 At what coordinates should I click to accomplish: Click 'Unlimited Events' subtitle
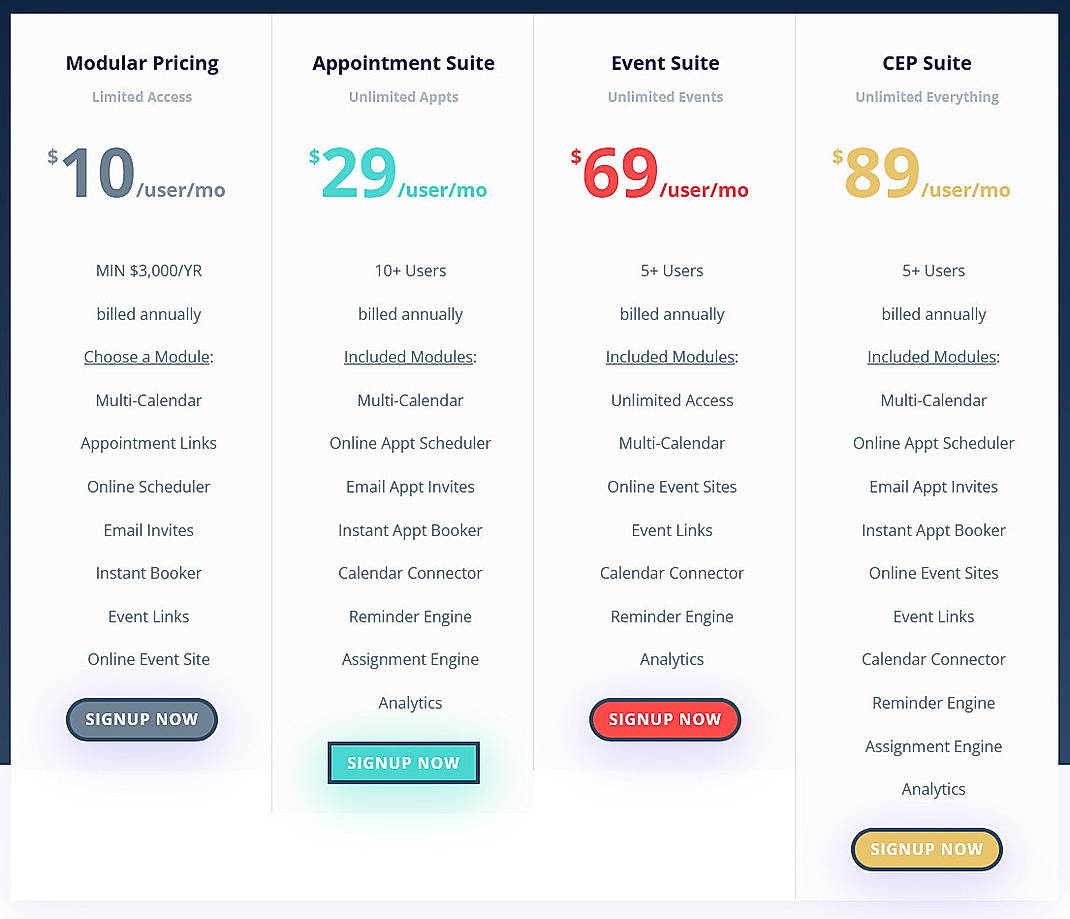coord(665,97)
